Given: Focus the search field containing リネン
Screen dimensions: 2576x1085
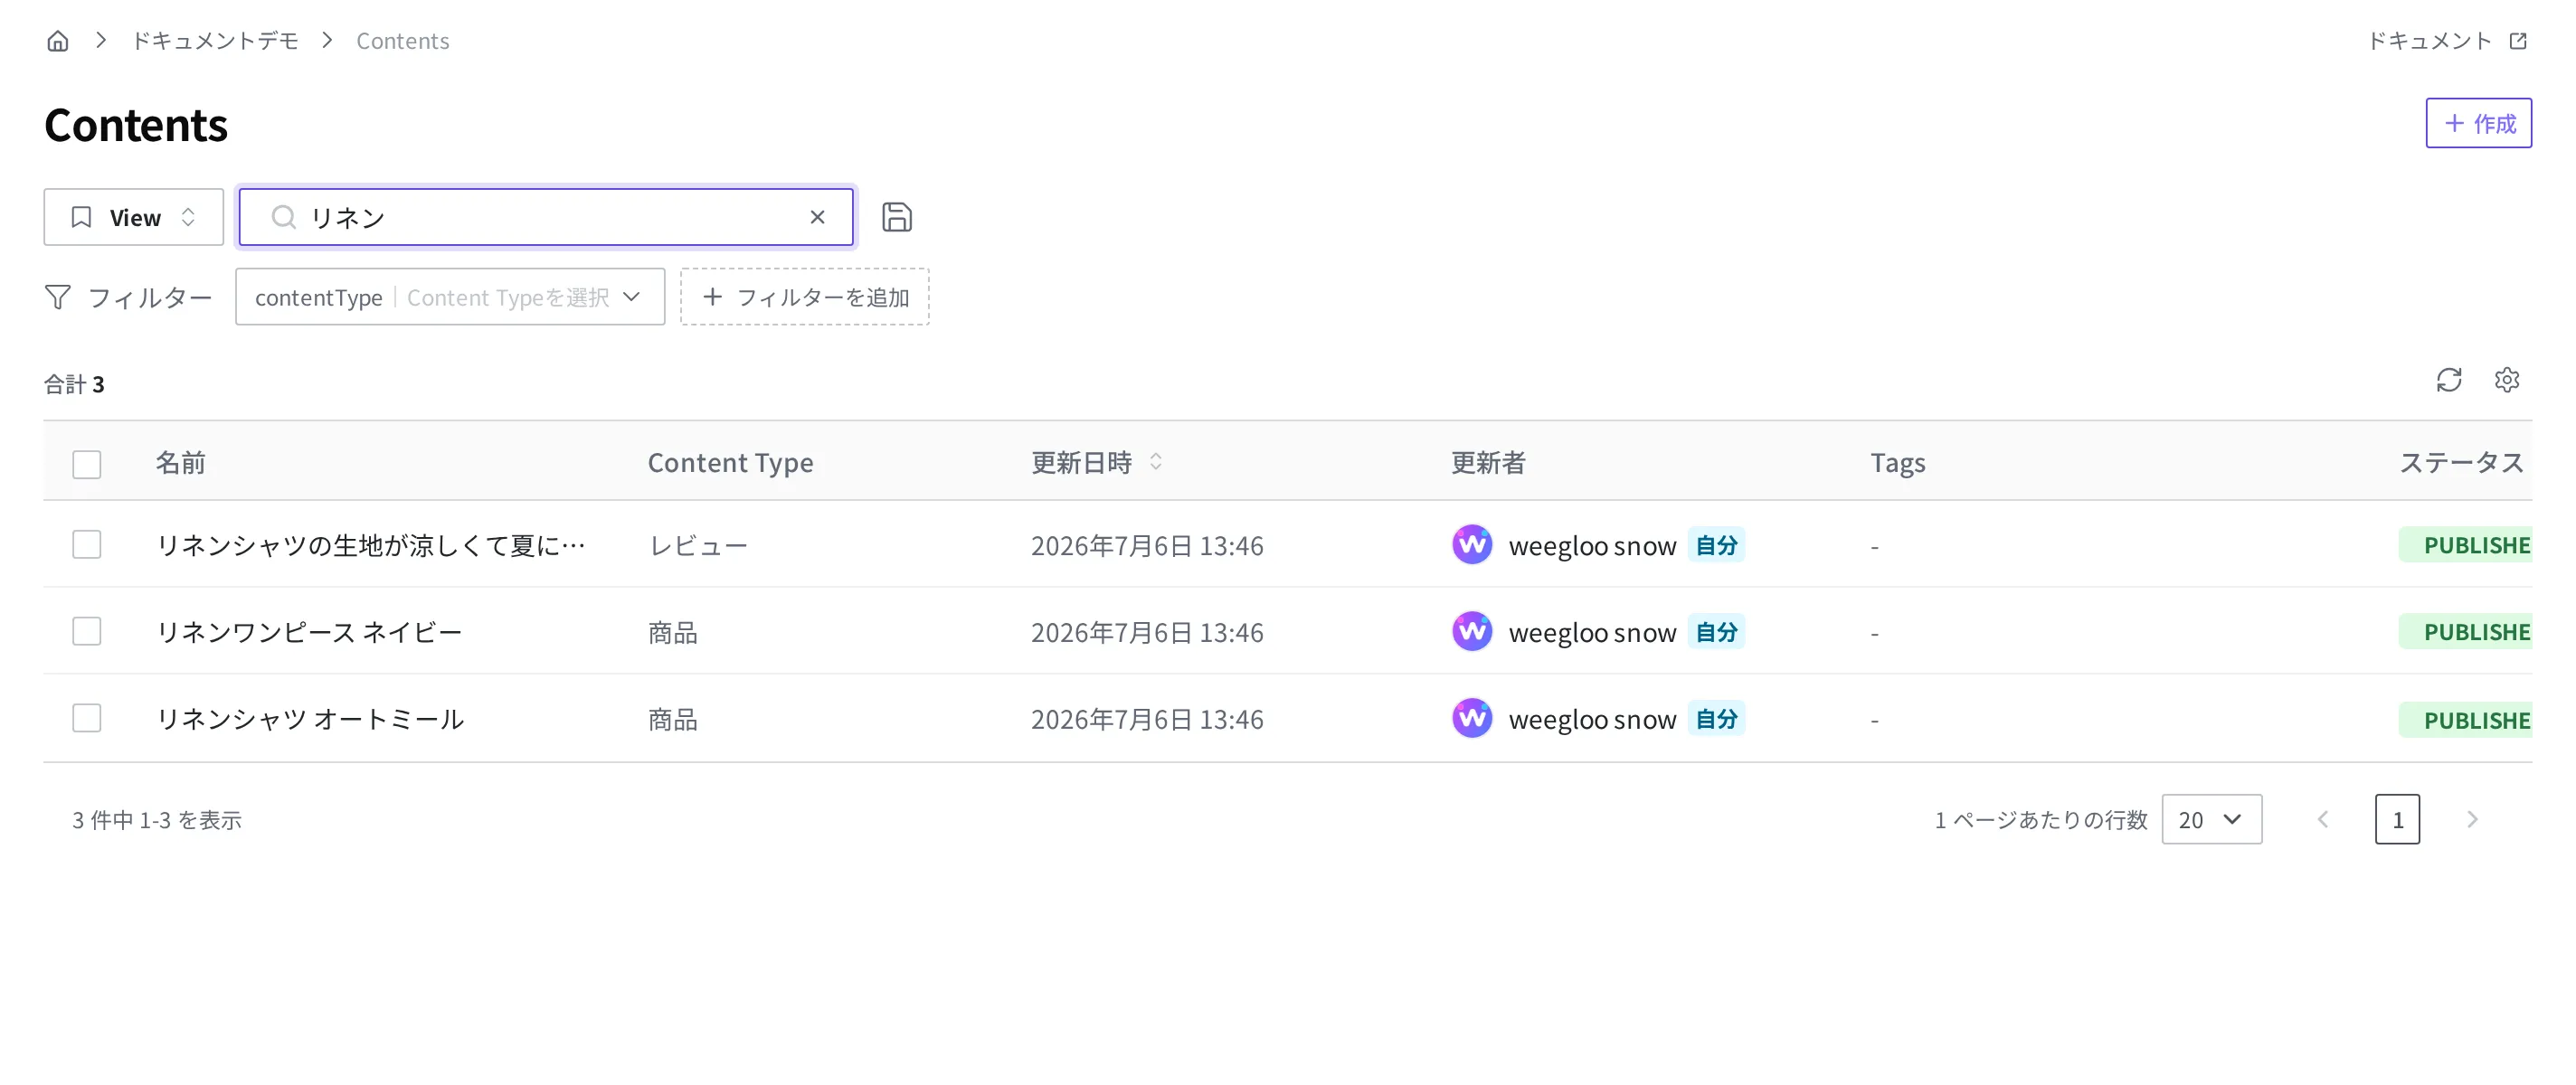Looking at the screenshot, I should point(546,217).
